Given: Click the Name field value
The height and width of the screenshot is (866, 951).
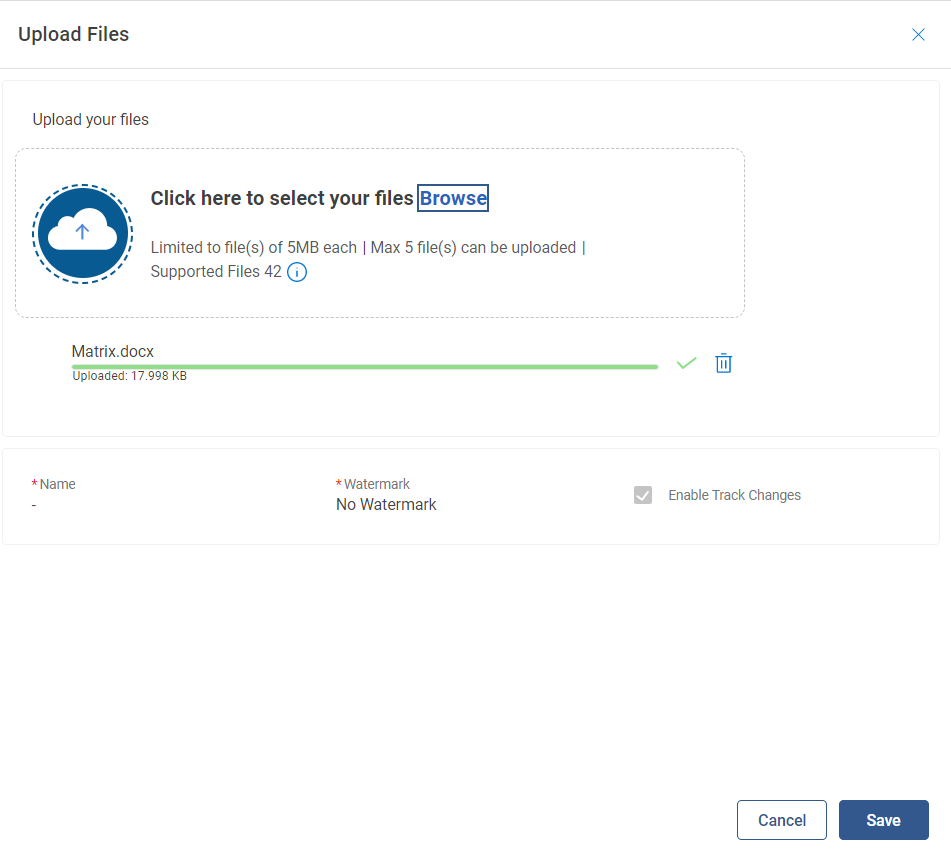Looking at the screenshot, I should (34, 505).
